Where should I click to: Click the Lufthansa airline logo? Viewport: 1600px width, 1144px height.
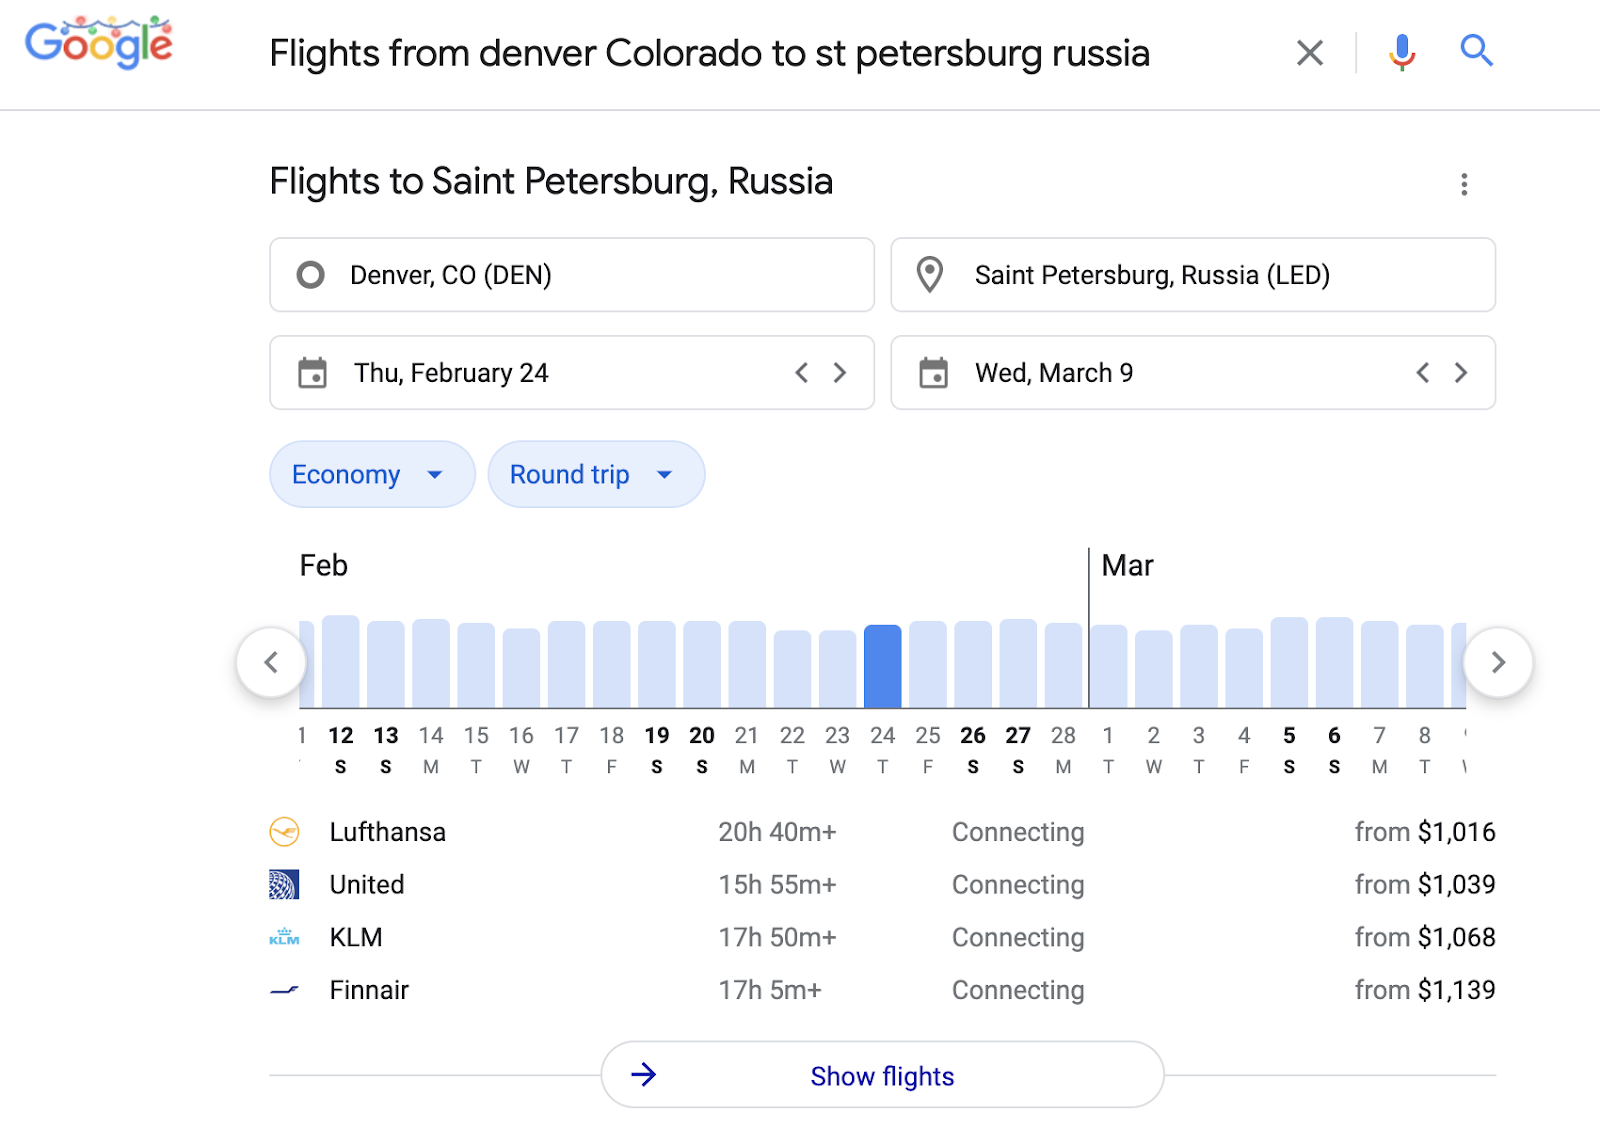click(x=285, y=832)
